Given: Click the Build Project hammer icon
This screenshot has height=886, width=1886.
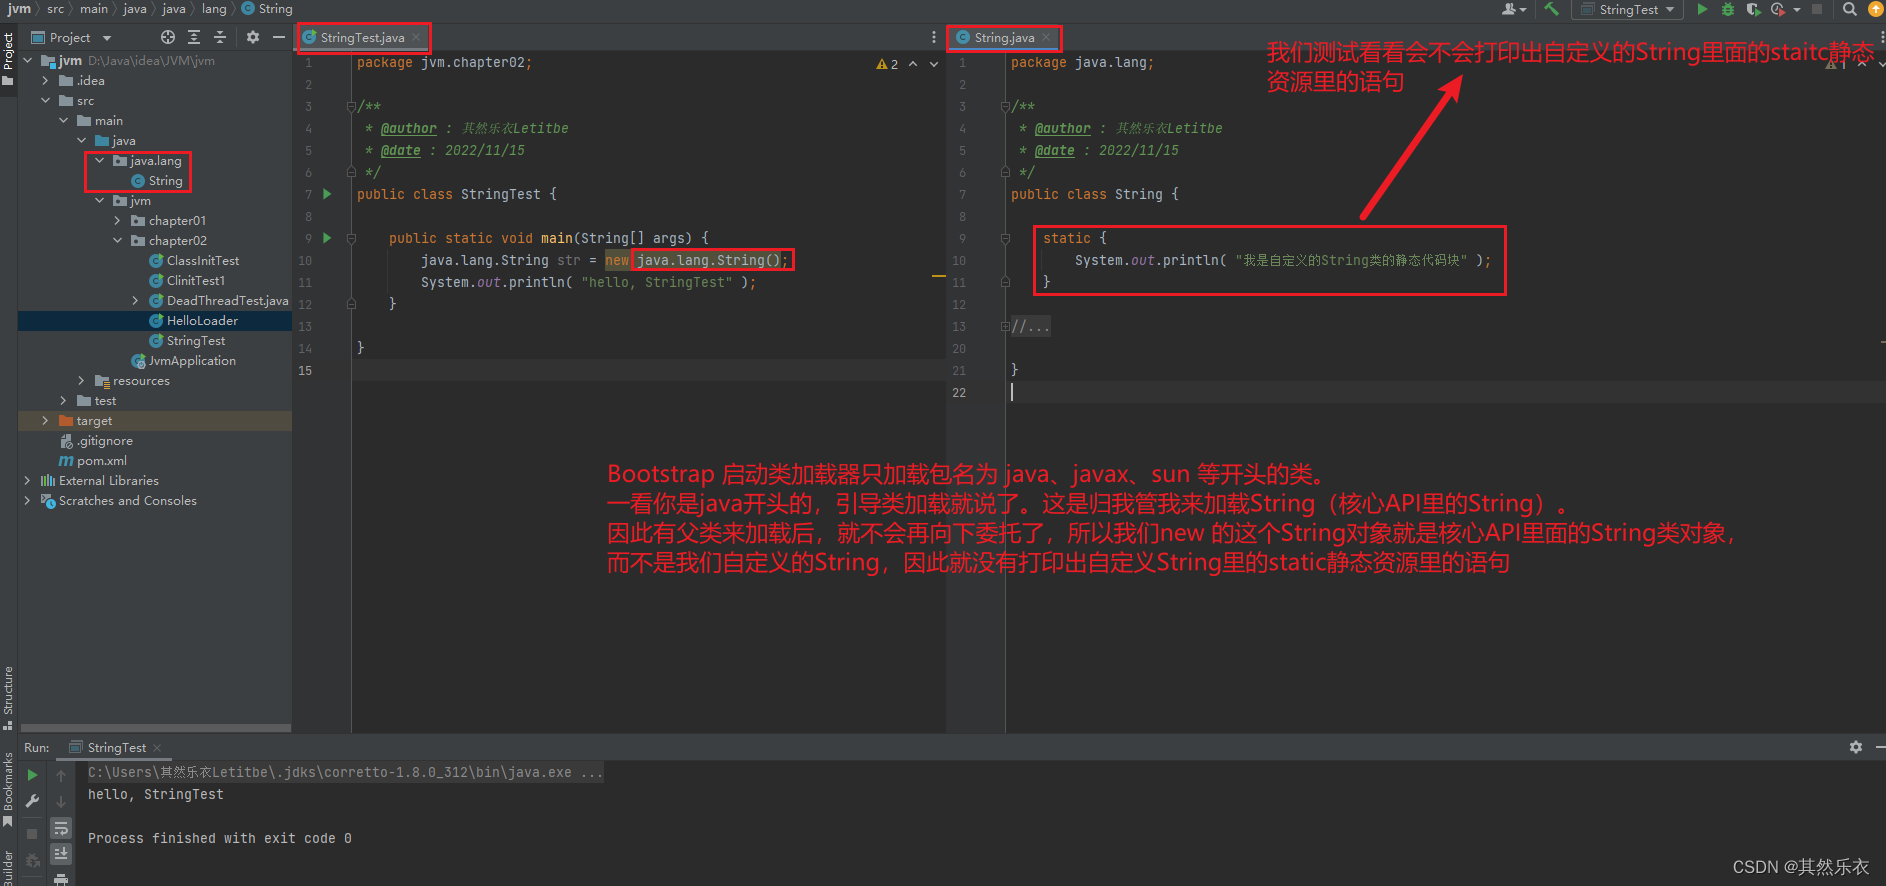Looking at the screenshot, I should click(x=1551, y=9).
